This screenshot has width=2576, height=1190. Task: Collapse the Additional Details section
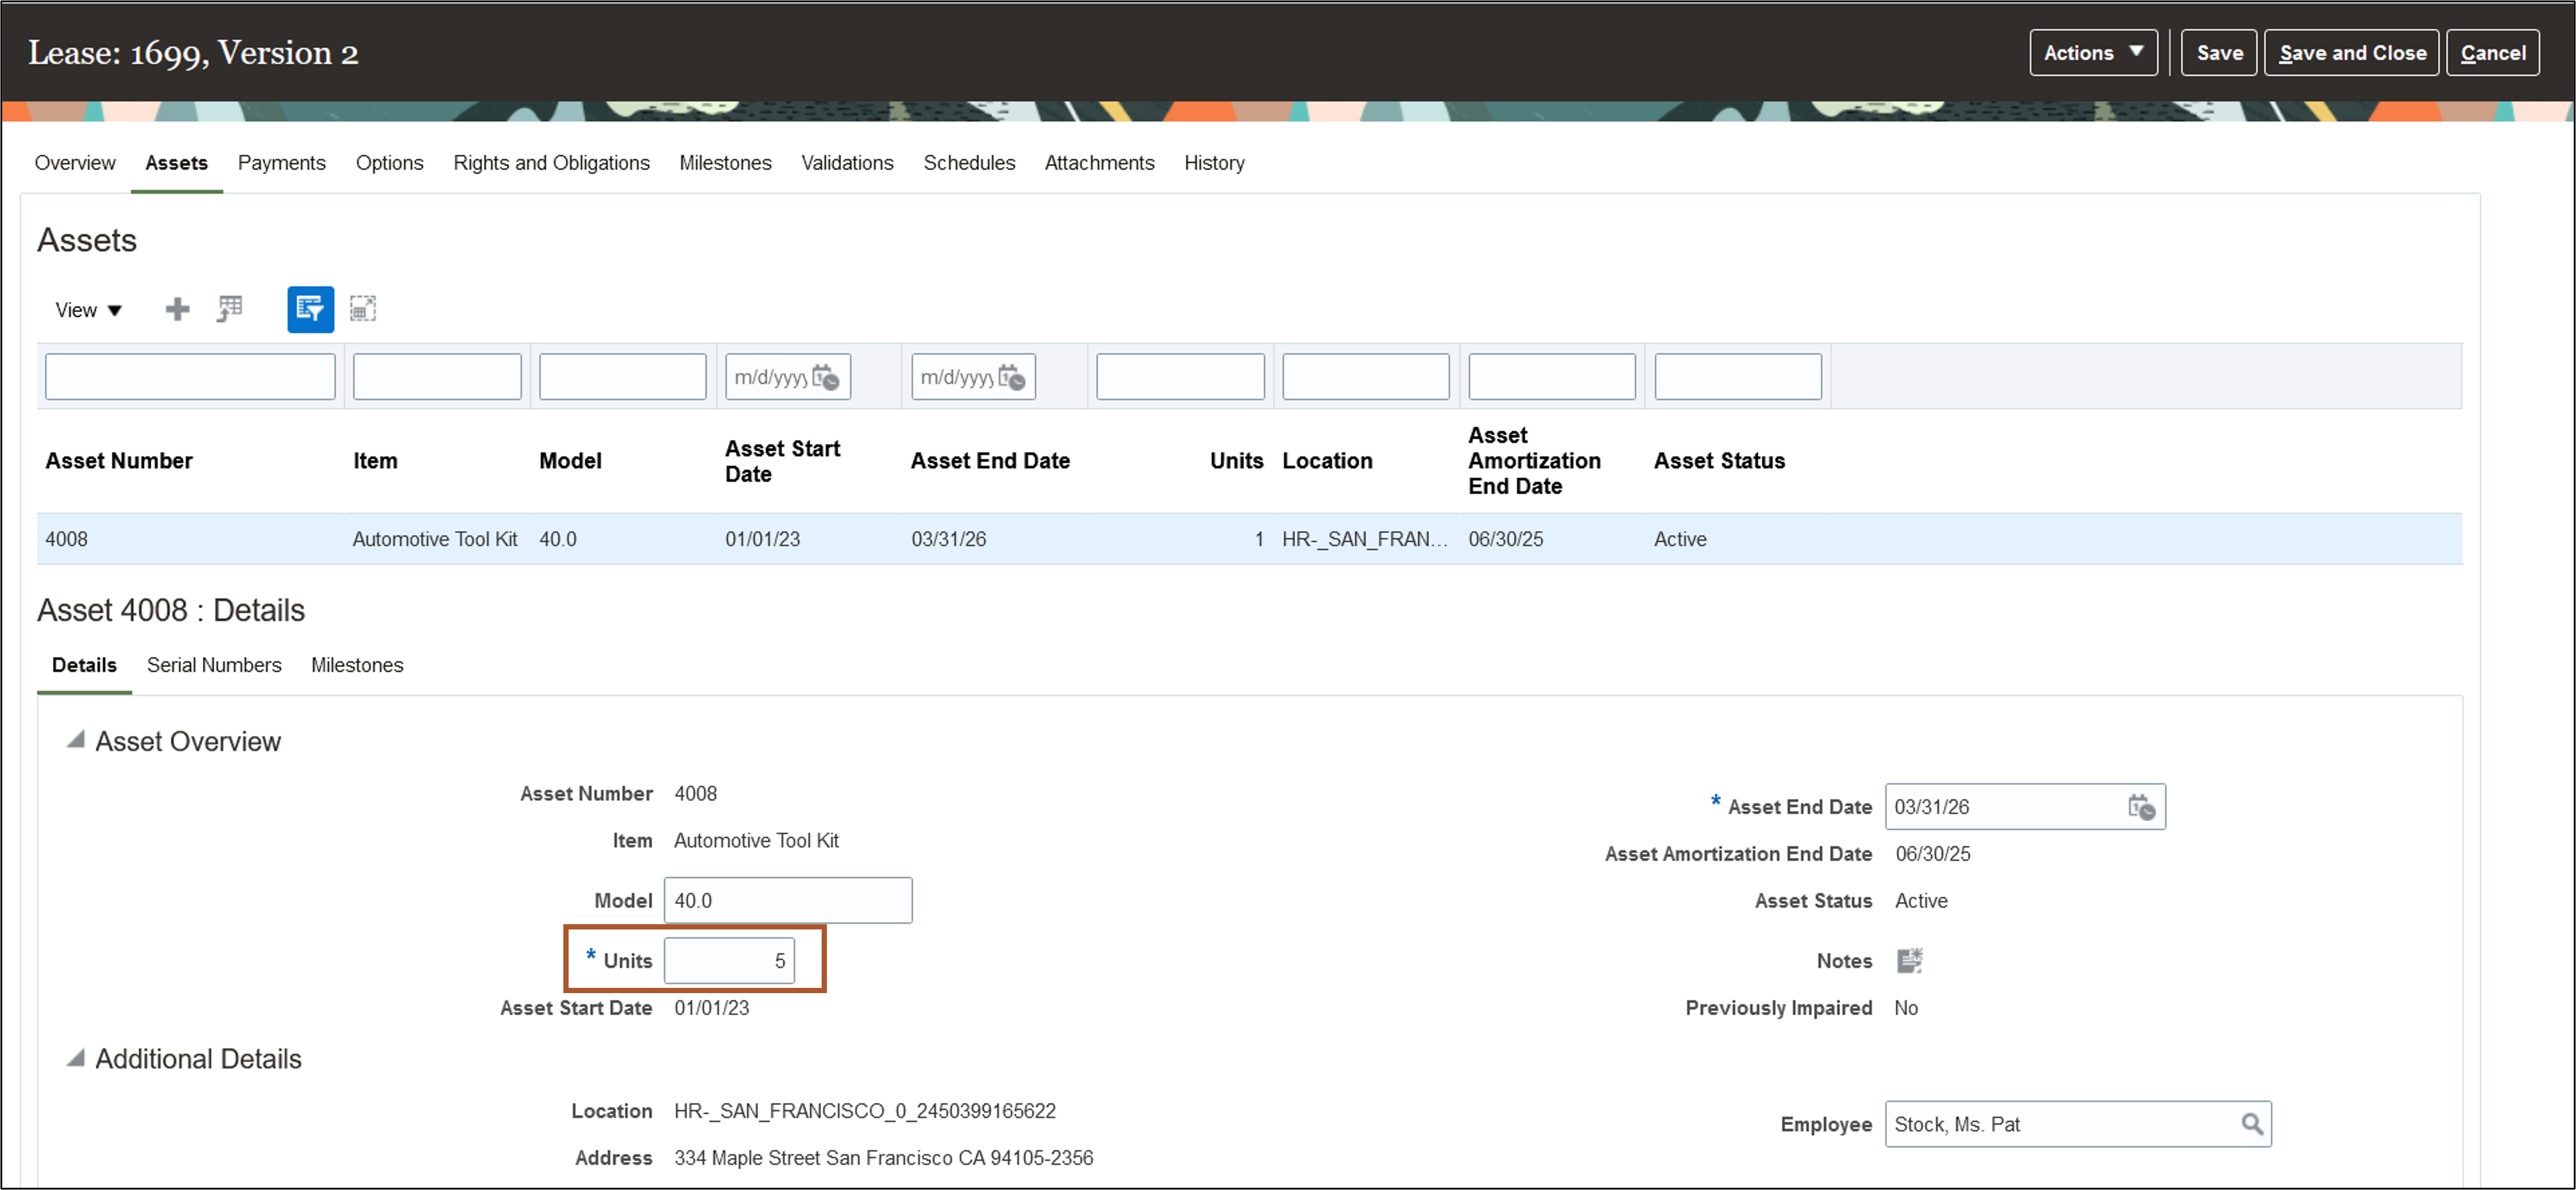coord(75,1058)
